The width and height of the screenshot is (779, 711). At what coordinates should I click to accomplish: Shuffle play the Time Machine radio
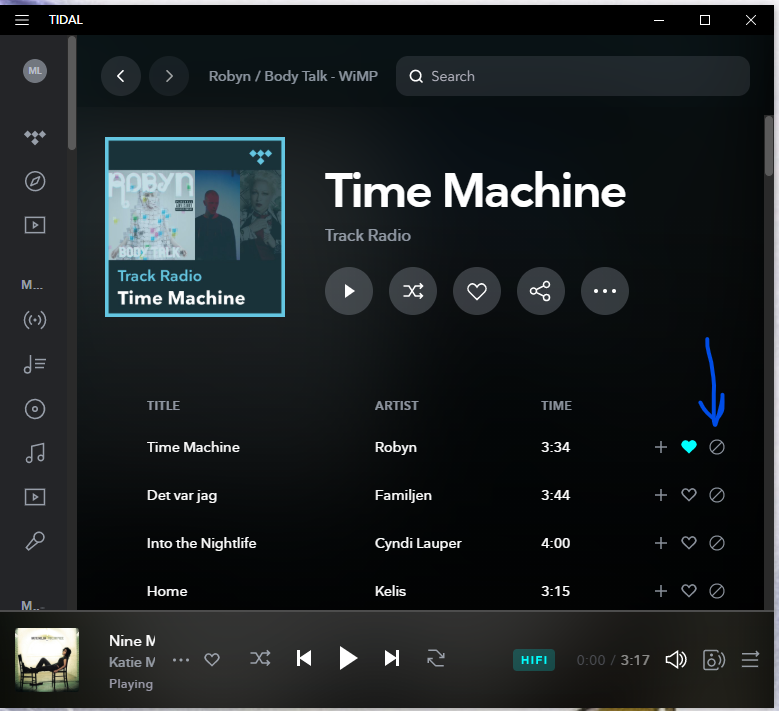pyautogui.click(x=413, y=291)
